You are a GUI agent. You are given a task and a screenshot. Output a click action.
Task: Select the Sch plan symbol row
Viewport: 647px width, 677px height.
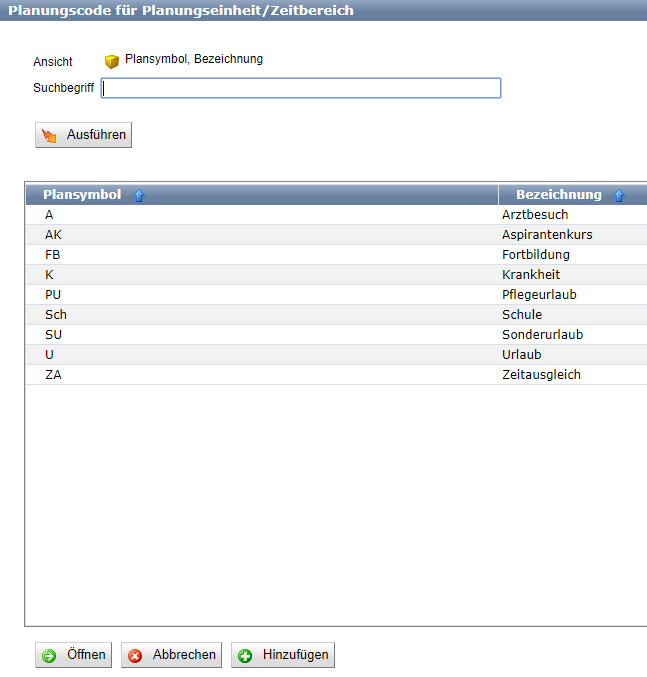coord(56,315)
